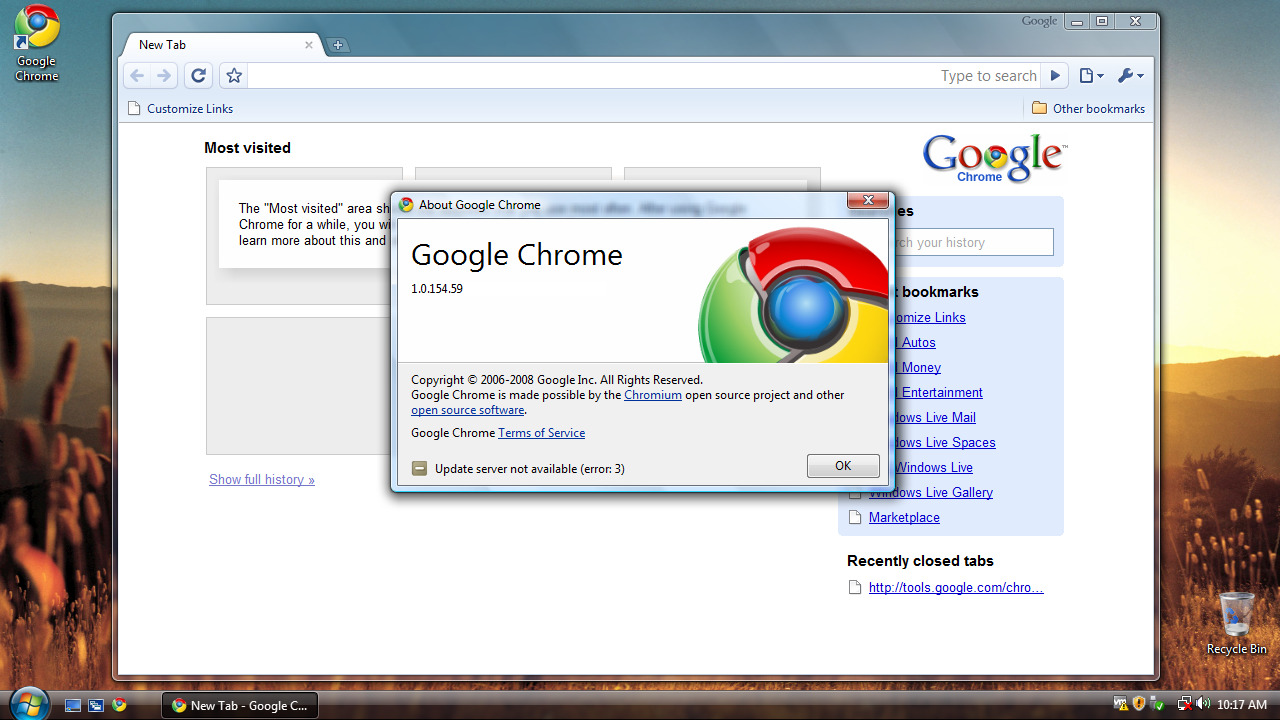Viewport: 1280px width, 720px height.
Task: Close the New Tab tab
Action: 309,45
